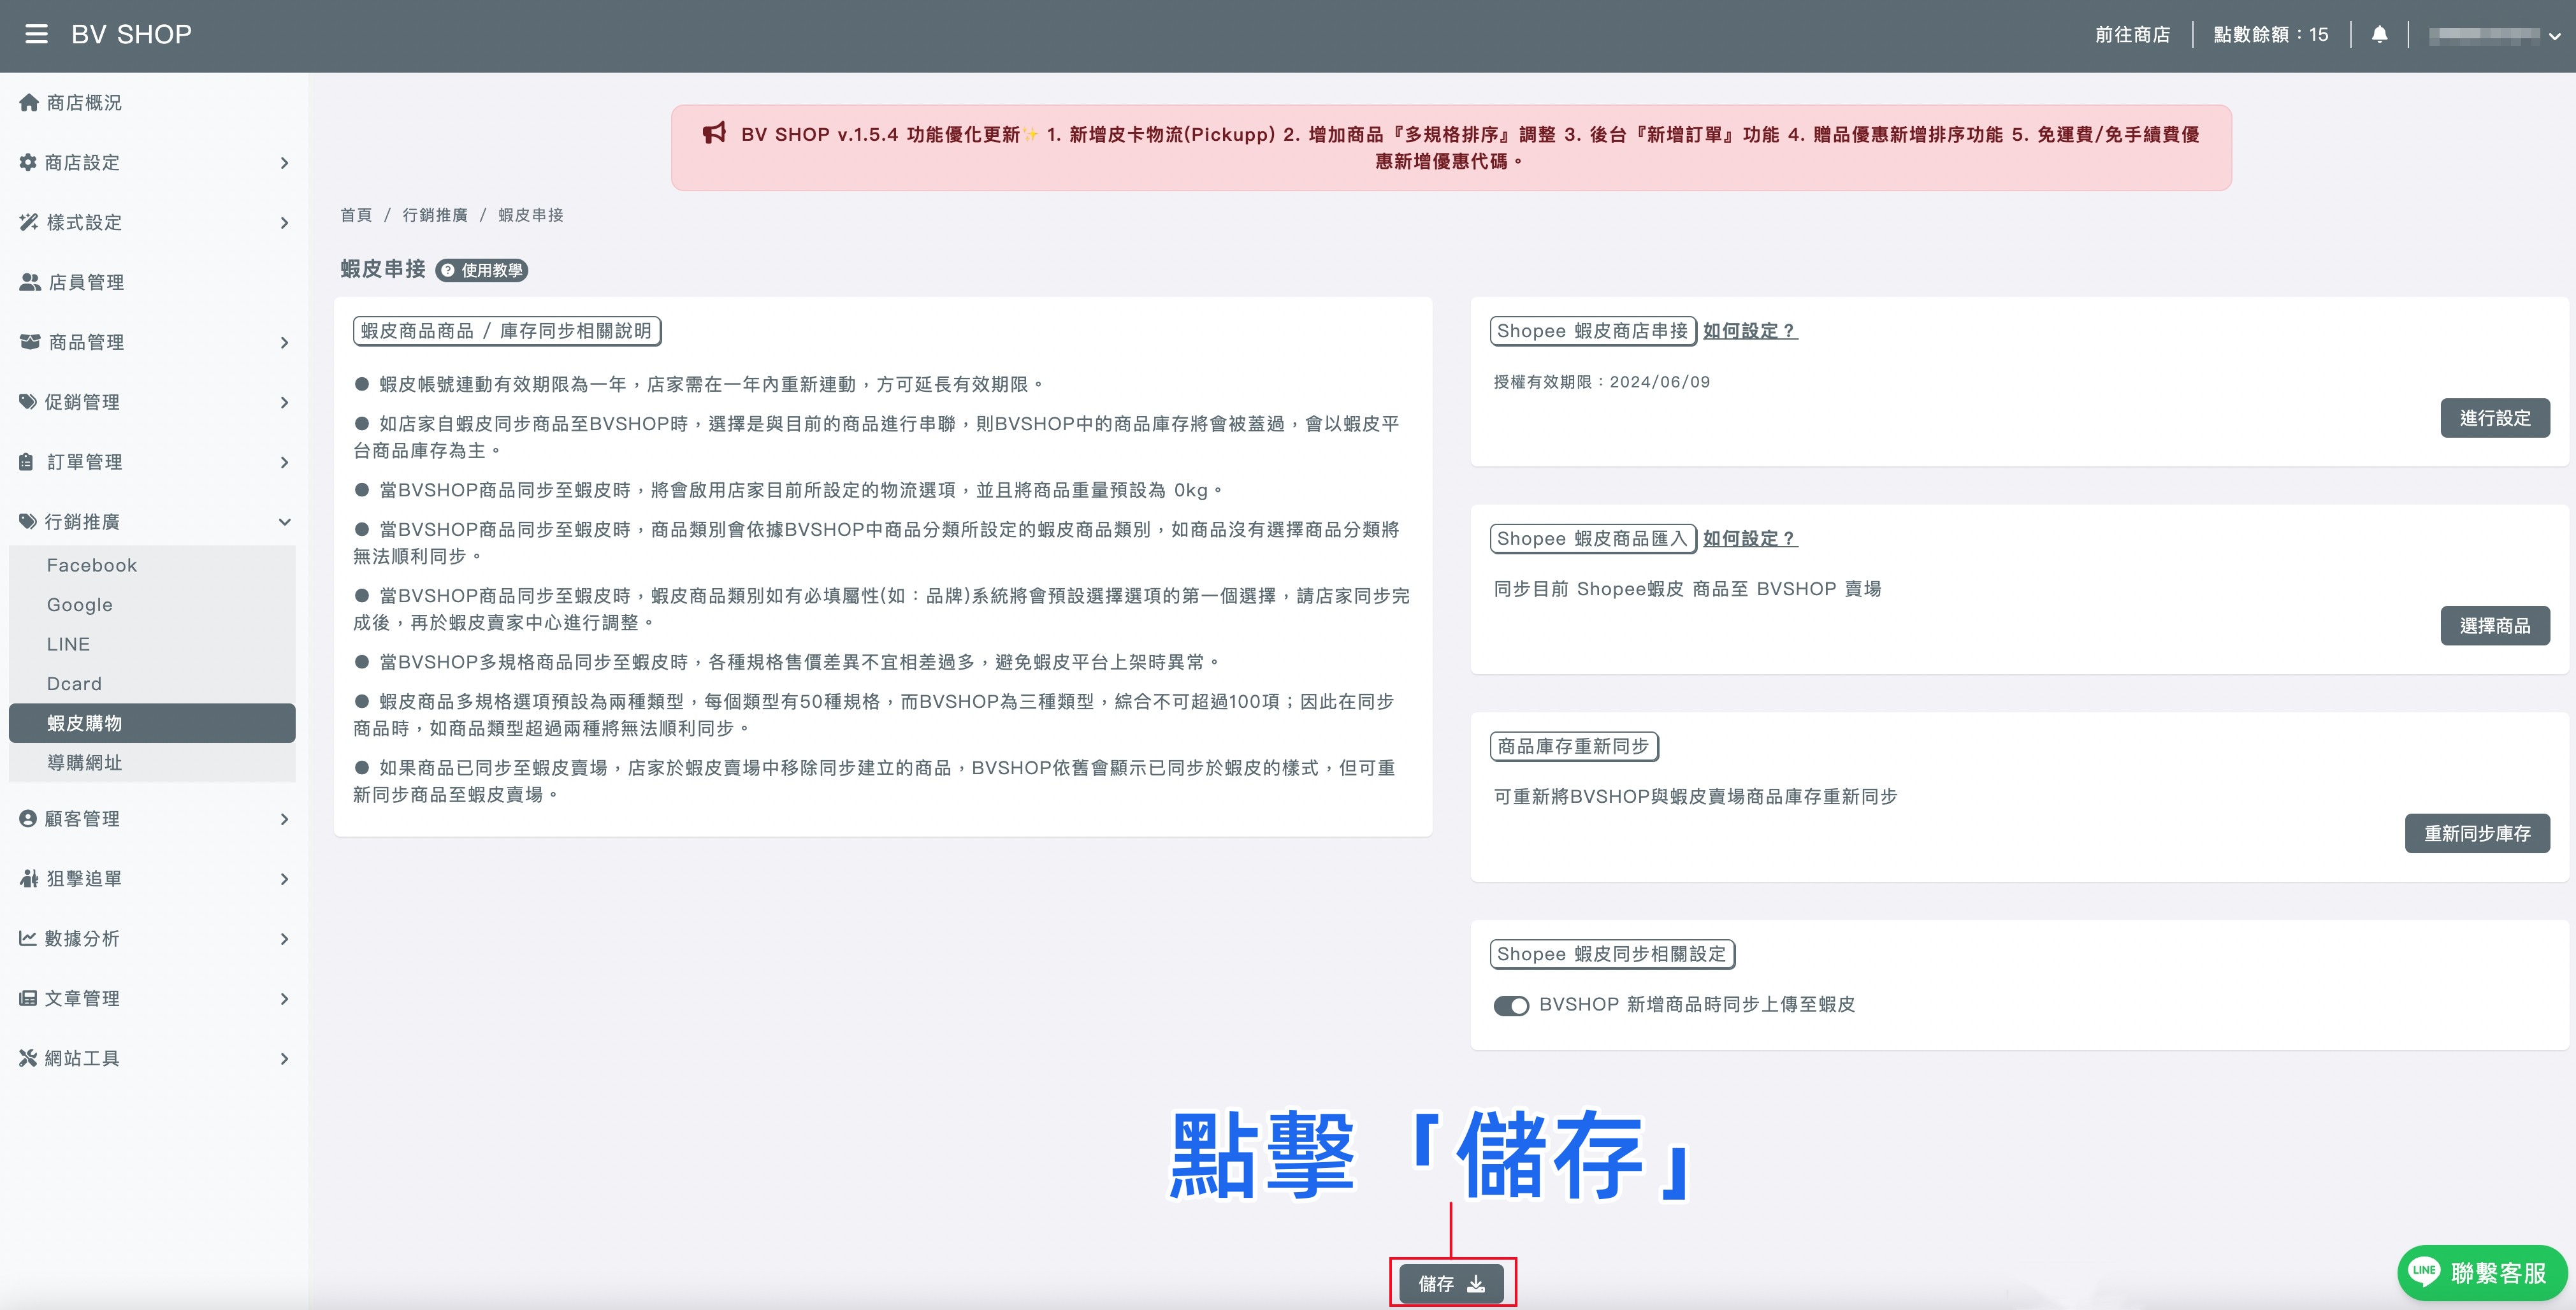Click the 顧客管理 user icon
2576x1310 pixels.
[x=28, y=818]
